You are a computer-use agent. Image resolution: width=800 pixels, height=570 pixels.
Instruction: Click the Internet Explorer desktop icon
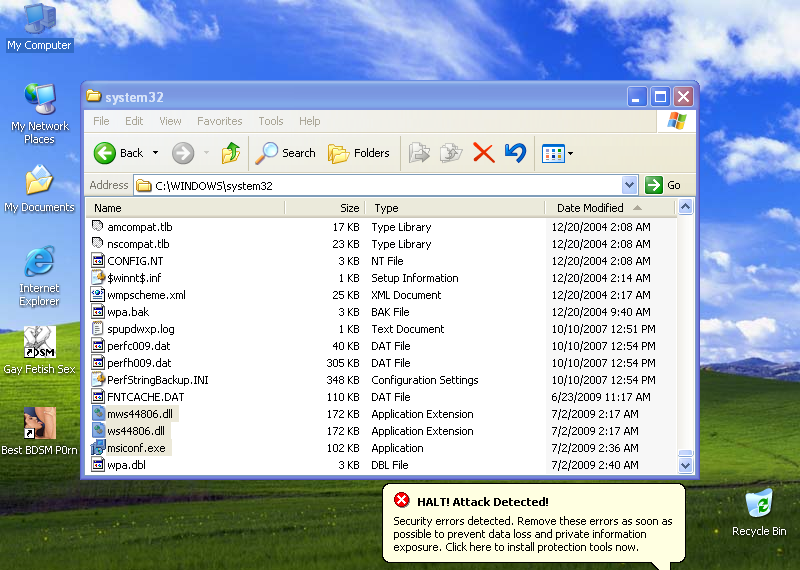tap(39, 277)
